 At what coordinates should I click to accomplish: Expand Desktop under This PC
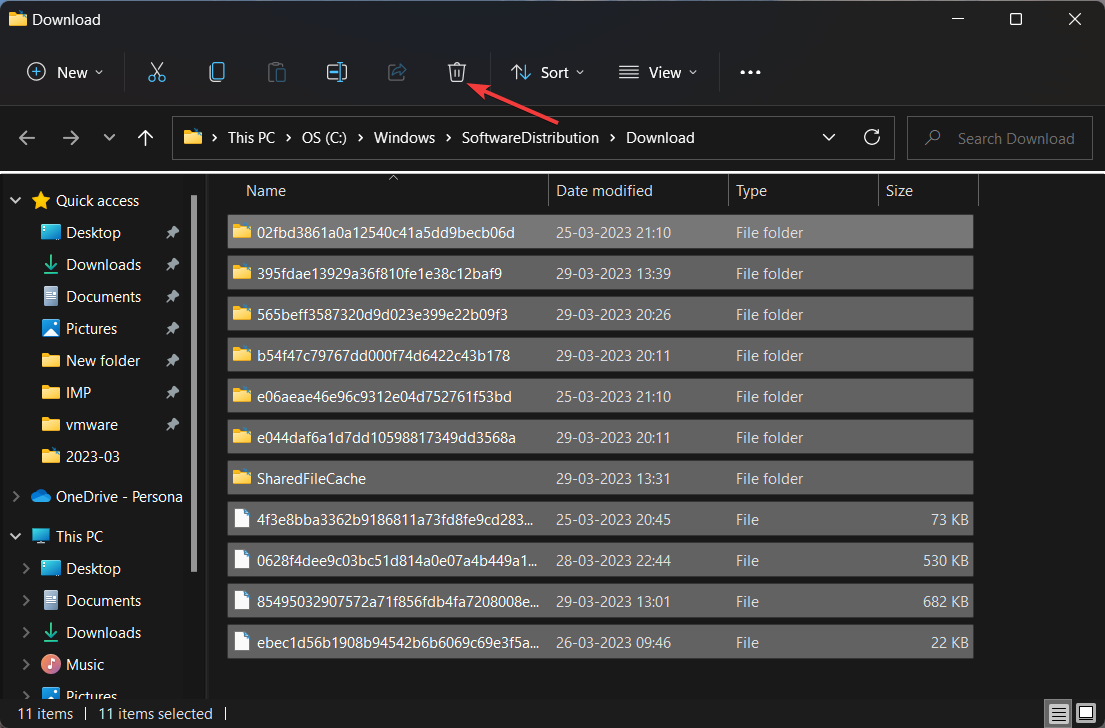[x=26, y=569]
